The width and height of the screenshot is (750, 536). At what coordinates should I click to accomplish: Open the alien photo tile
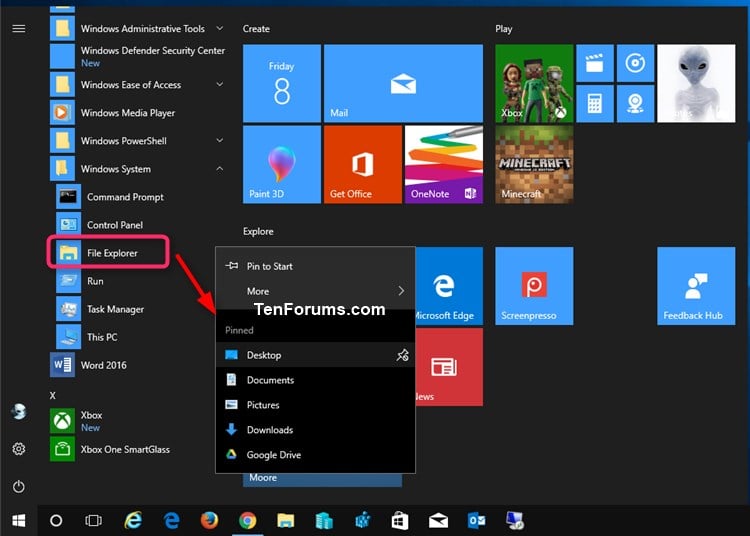696,83
